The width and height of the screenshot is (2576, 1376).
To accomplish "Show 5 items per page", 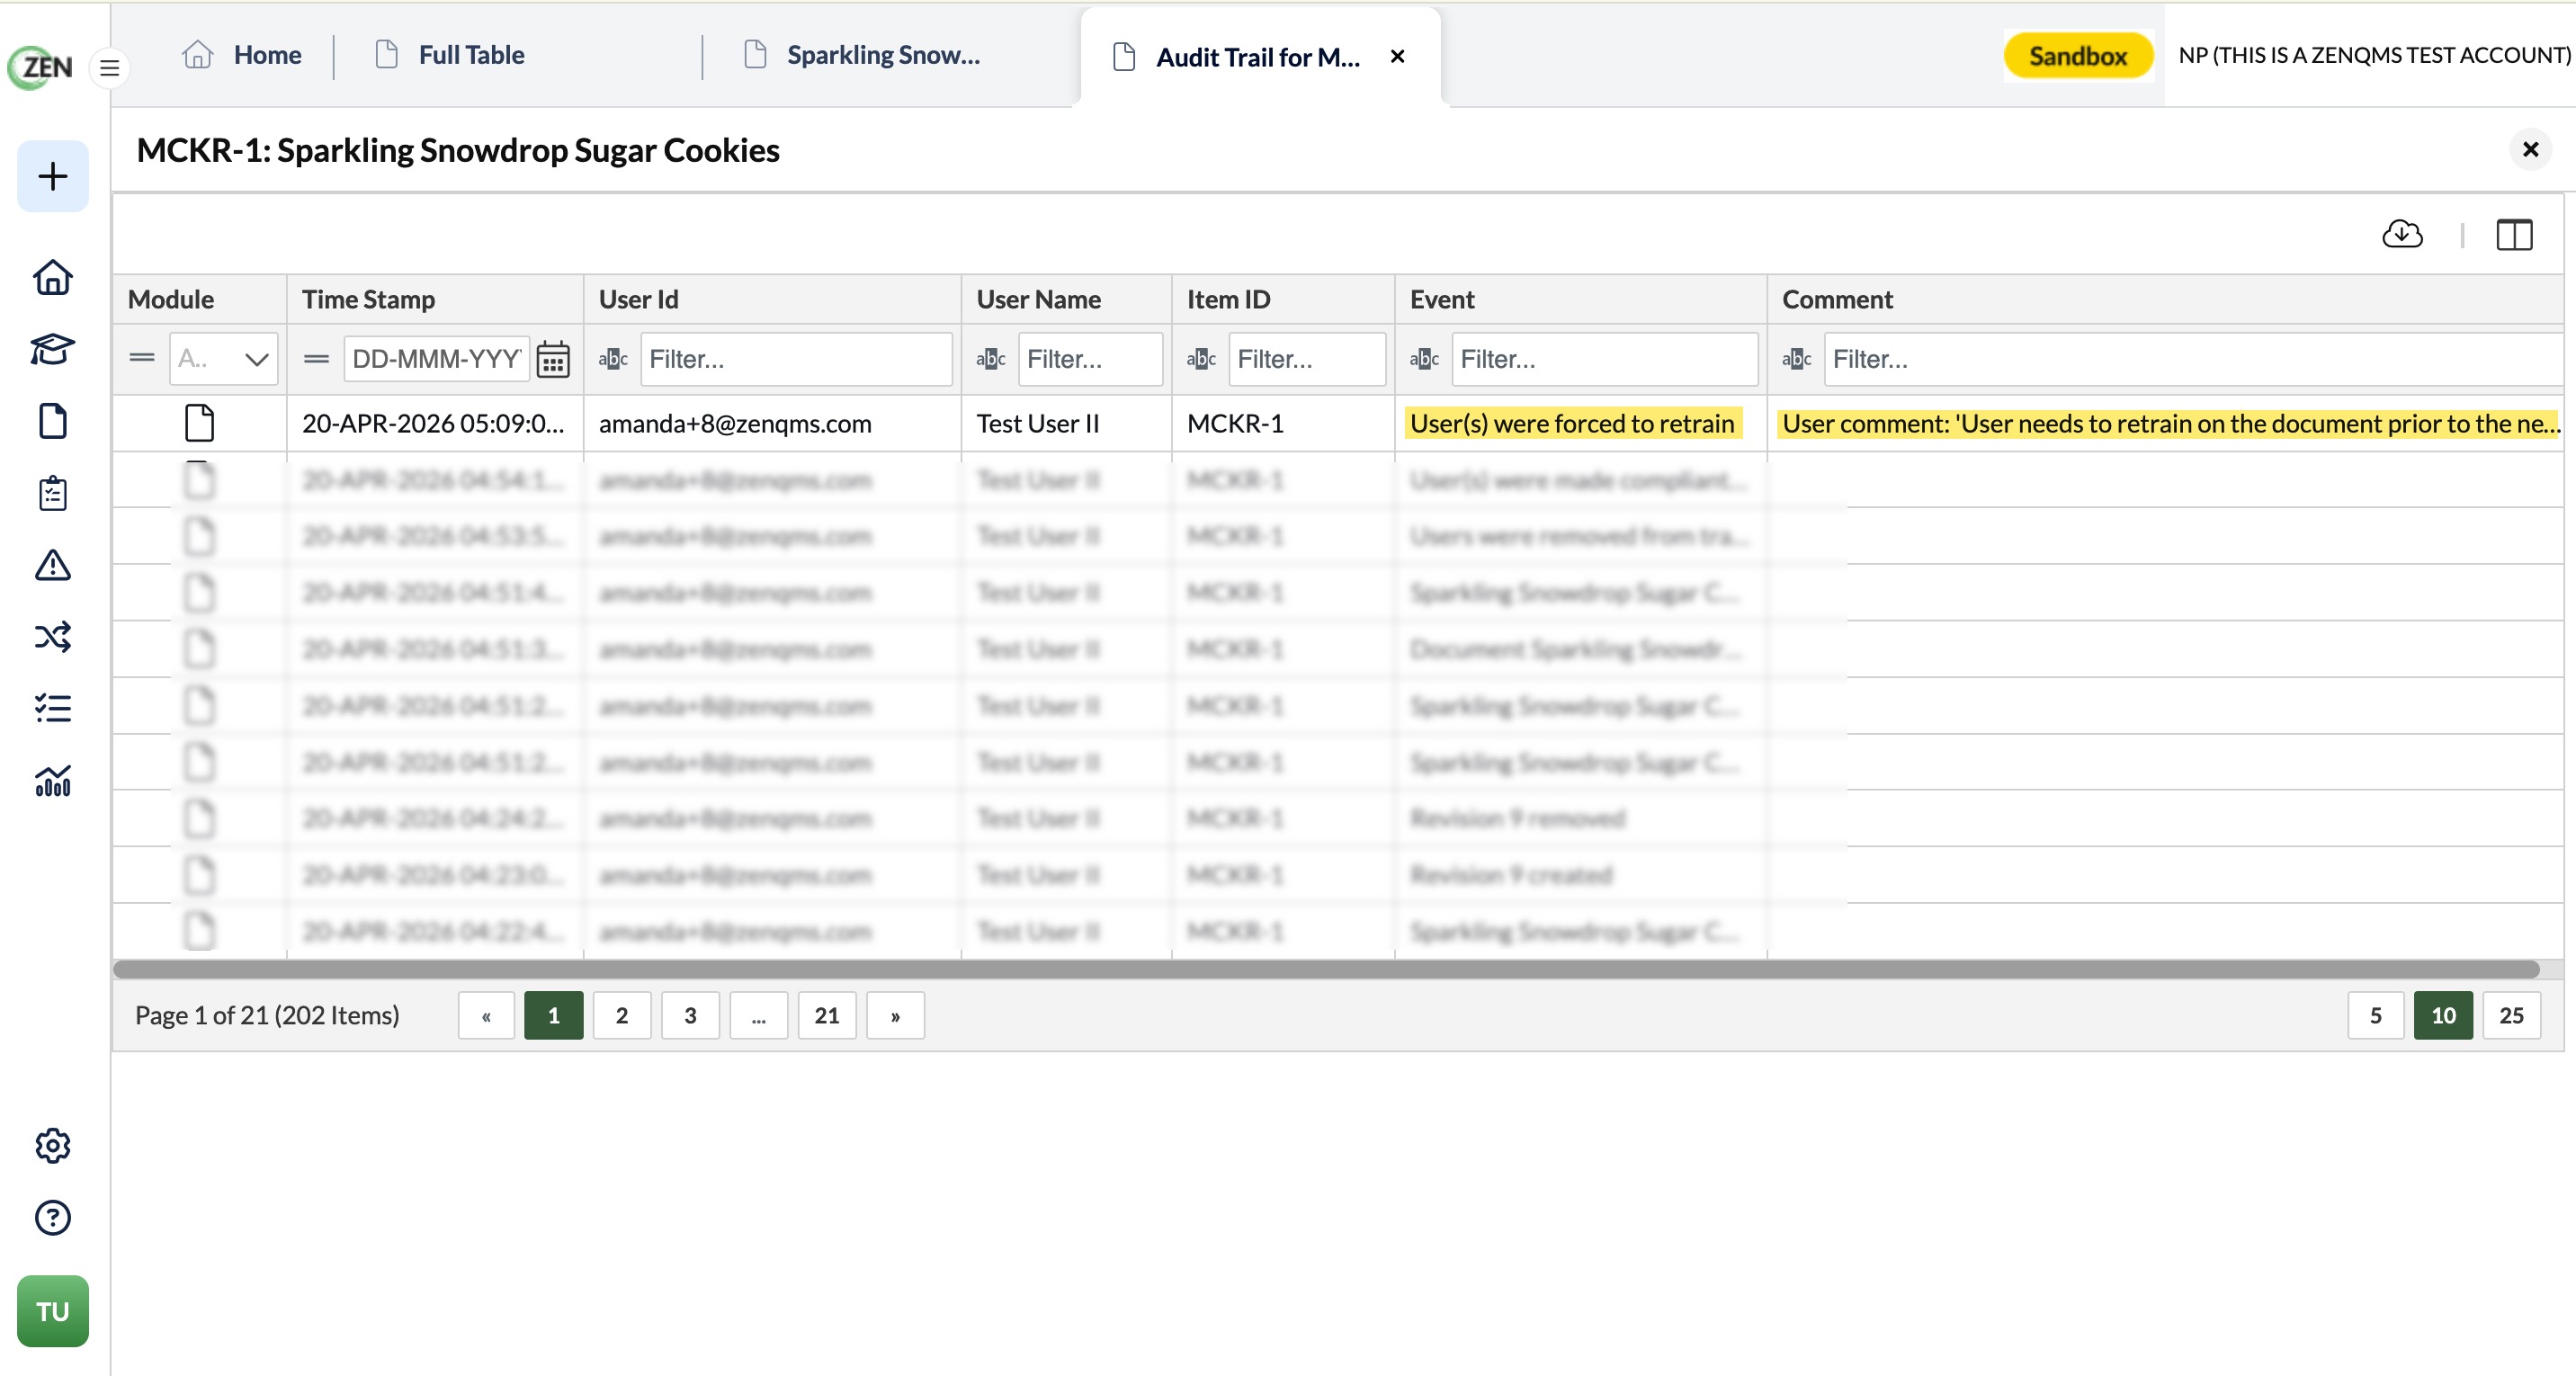I will click(2375, 1016).
